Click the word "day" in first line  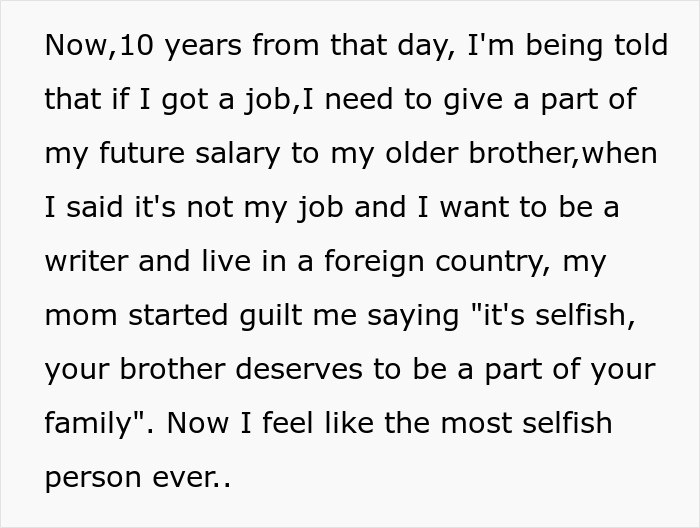click(384, 47)
